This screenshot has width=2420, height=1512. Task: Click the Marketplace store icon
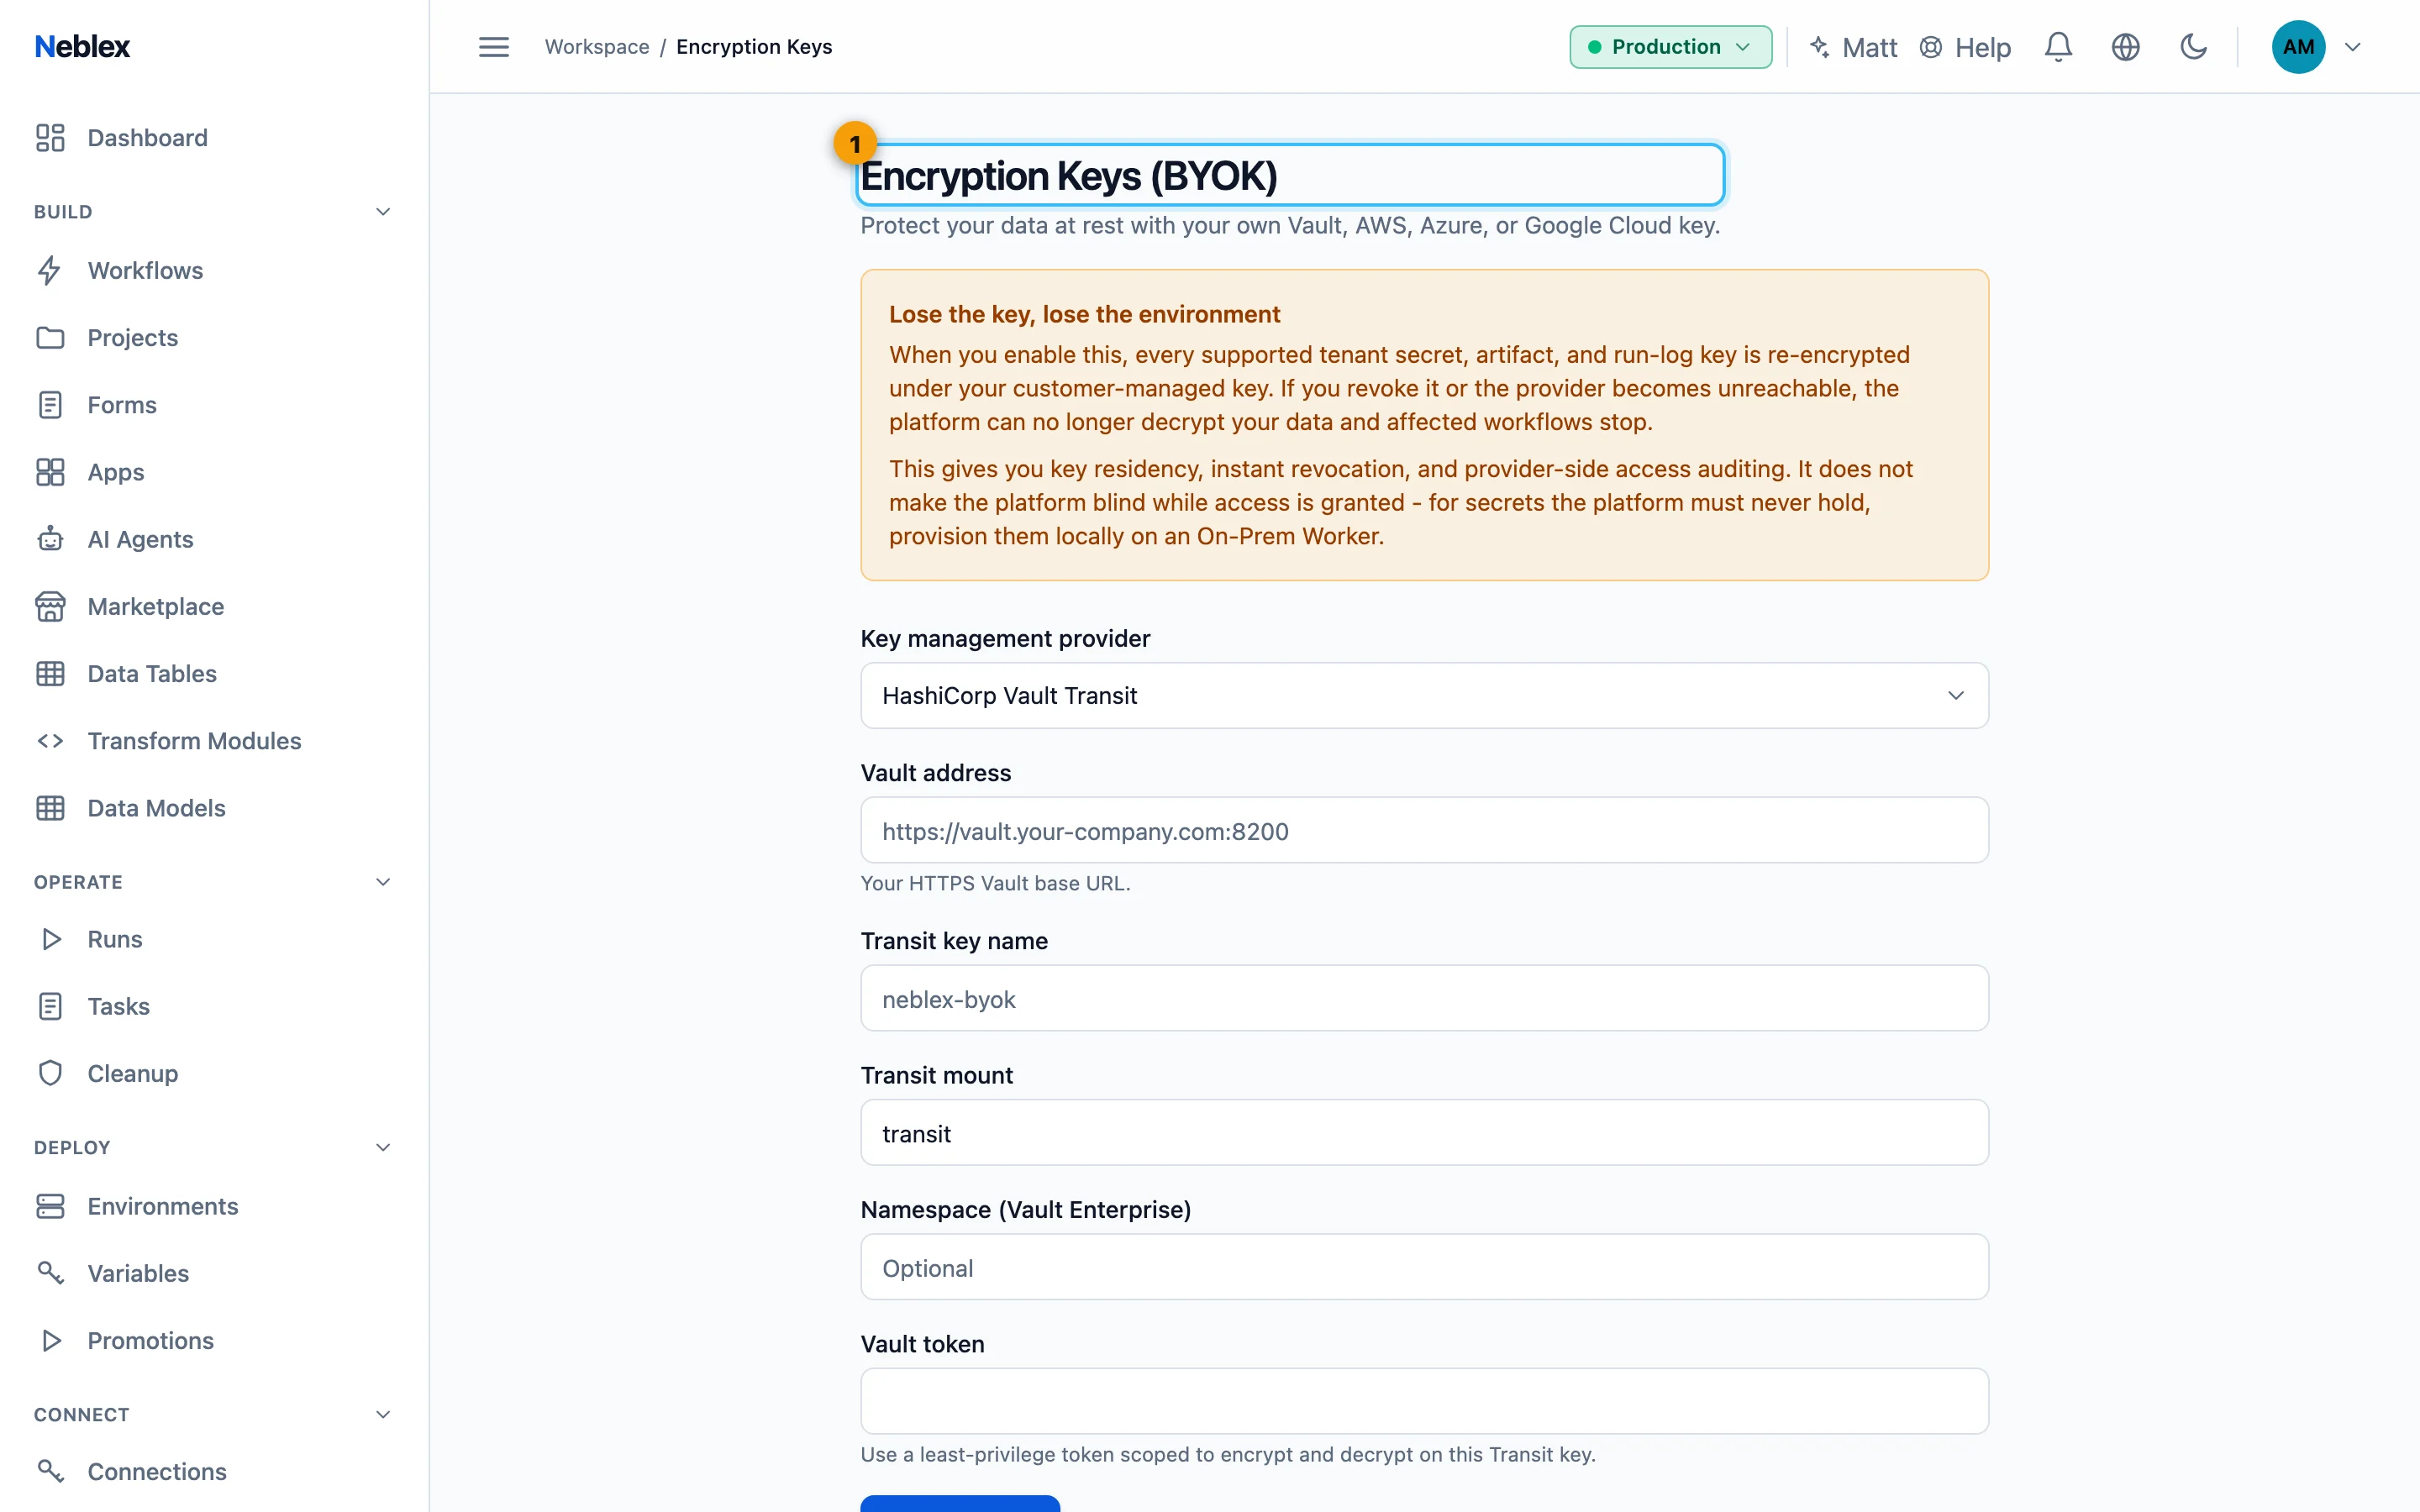coord(50,606)
